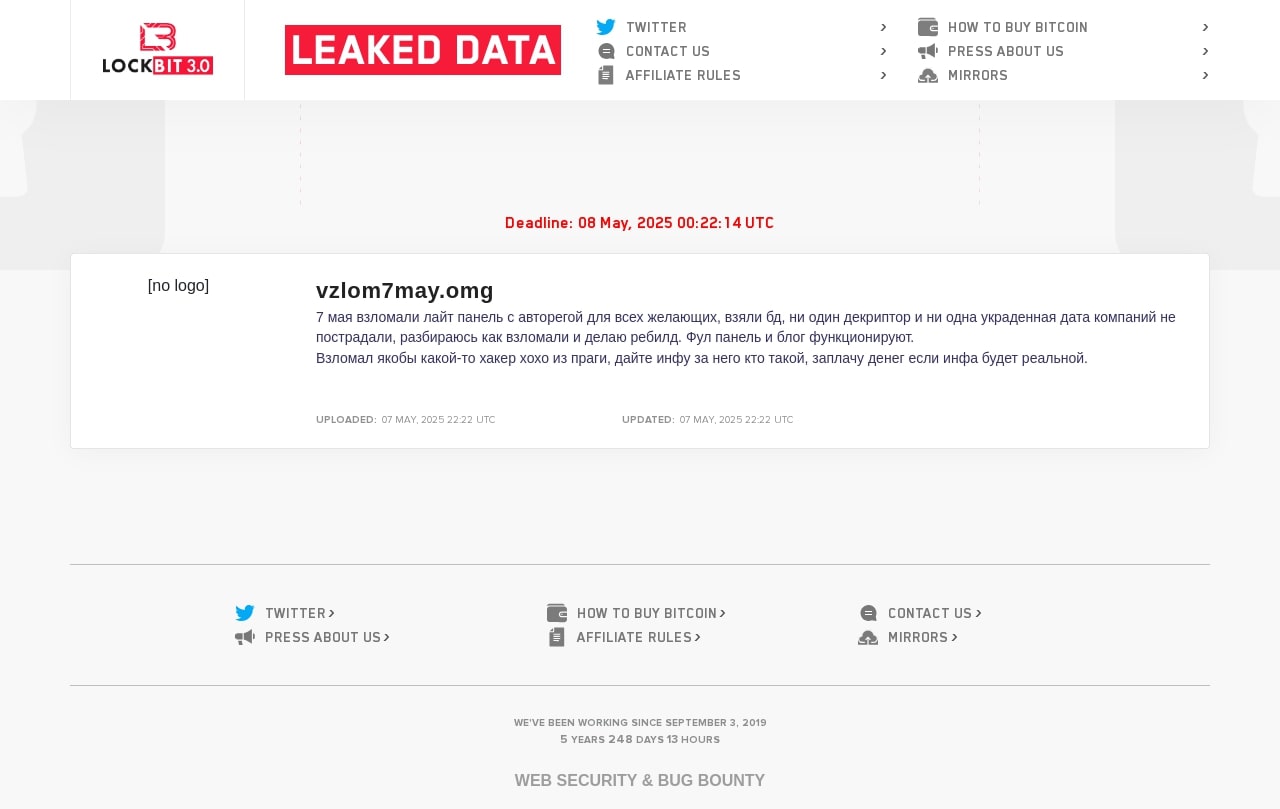The width and height of the screenshot is (1280, 809).
Task: Click the header Mirrors cloud icon
Action: click(x=928, y=75)
